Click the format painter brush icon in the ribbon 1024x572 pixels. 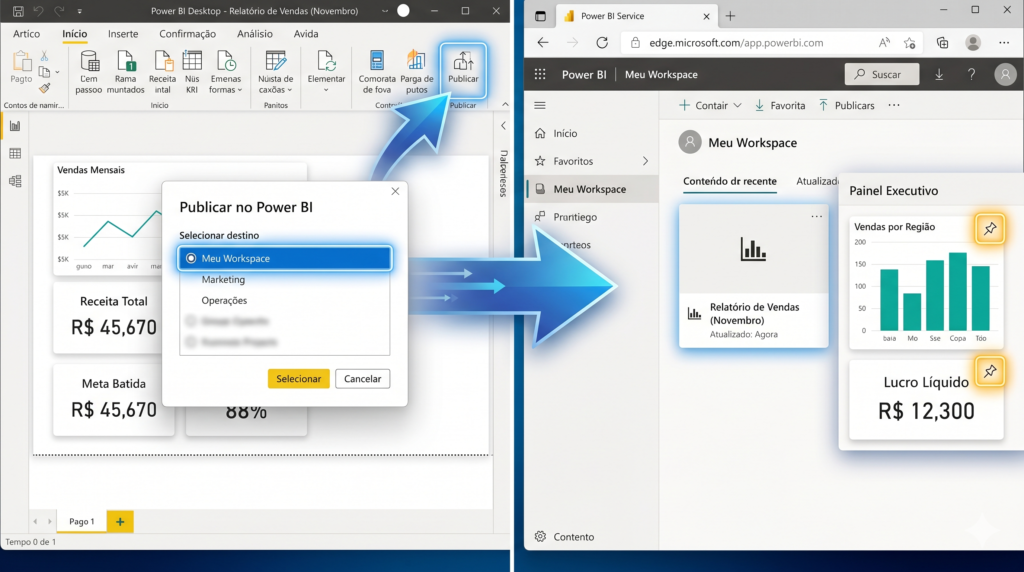point(44,87)
